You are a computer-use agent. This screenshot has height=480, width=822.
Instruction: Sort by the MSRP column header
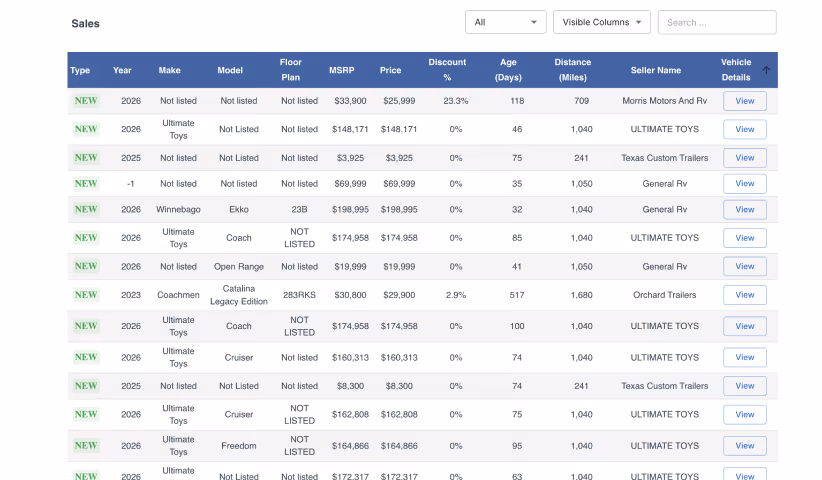click(342, 70)
